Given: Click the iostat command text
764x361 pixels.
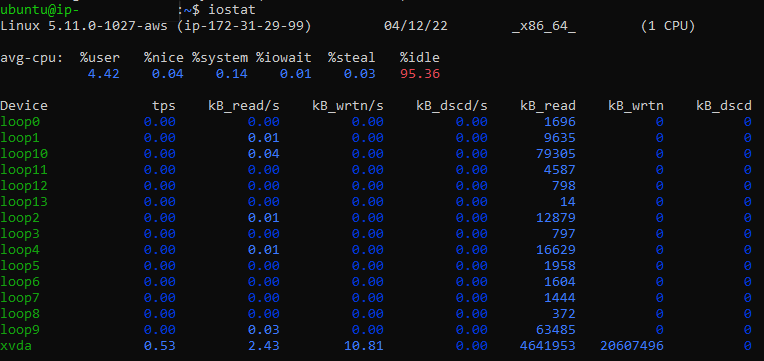Looking at the screenshot, I should (231, 10).
